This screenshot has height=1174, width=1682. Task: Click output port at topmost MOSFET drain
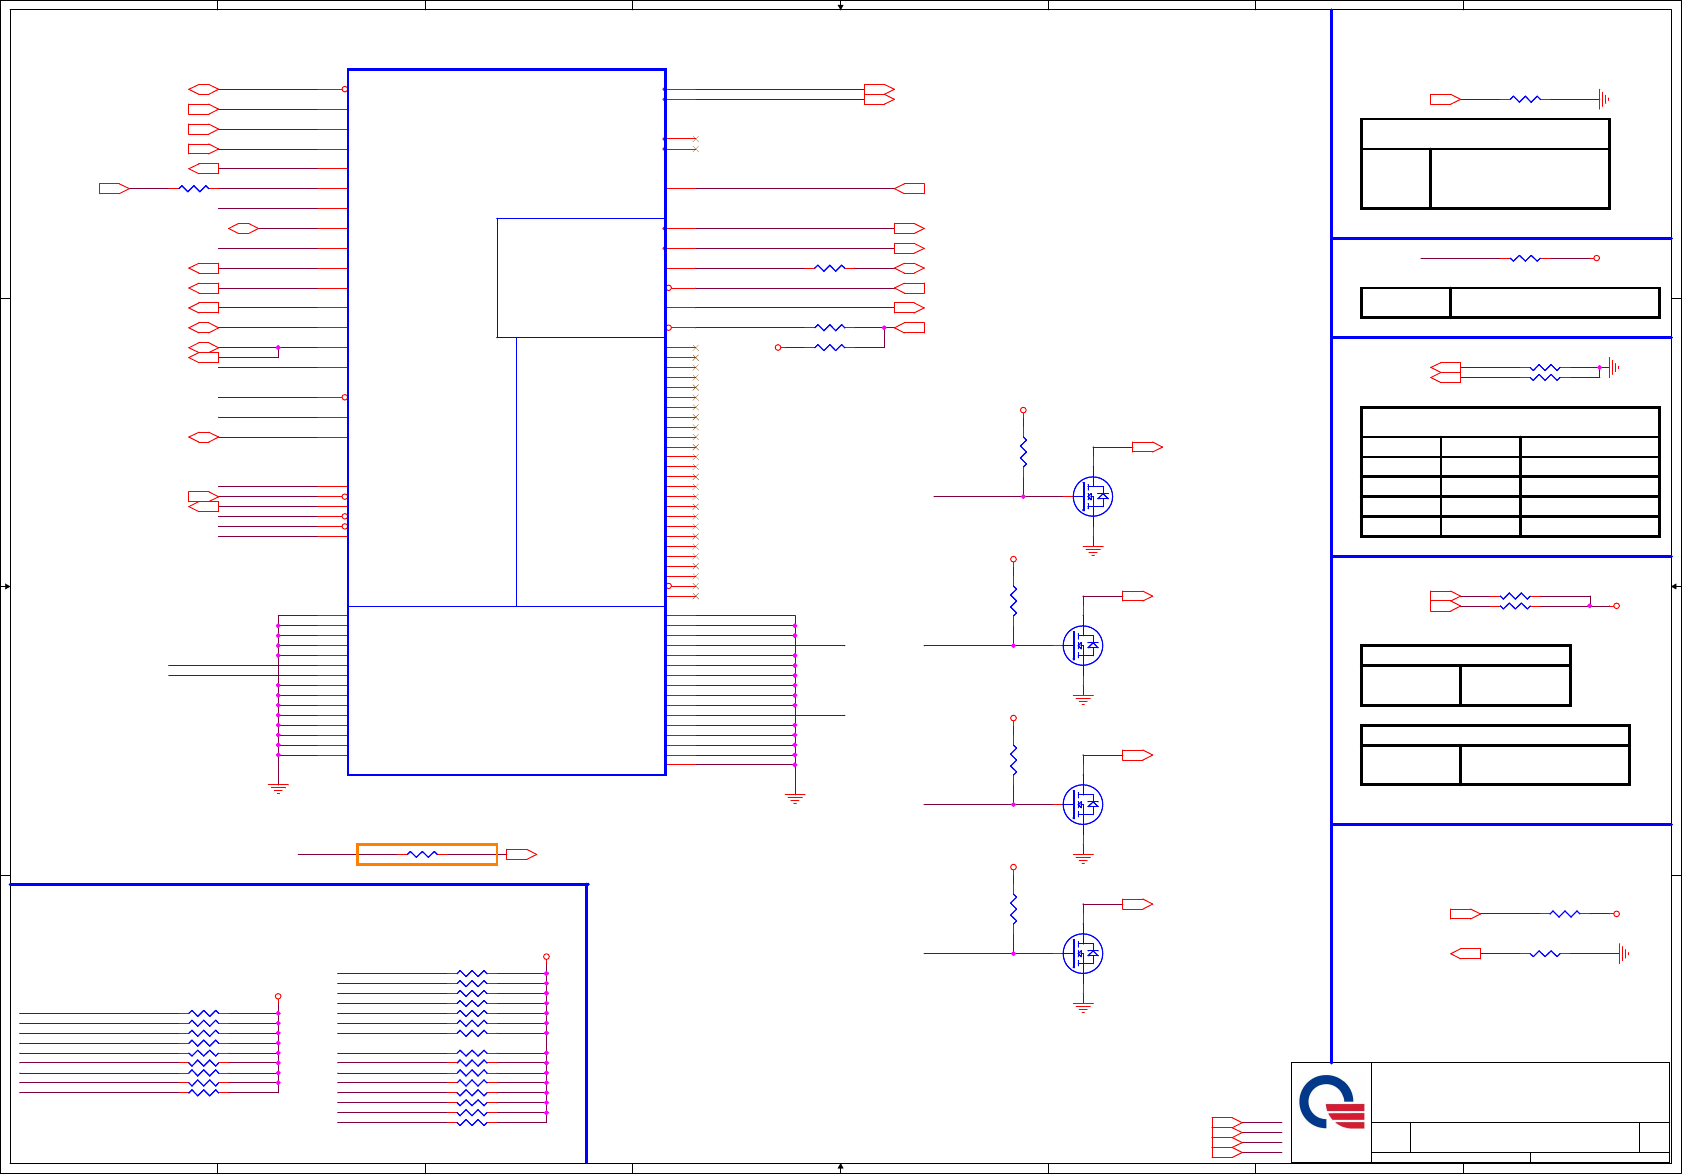point(1147,447)
